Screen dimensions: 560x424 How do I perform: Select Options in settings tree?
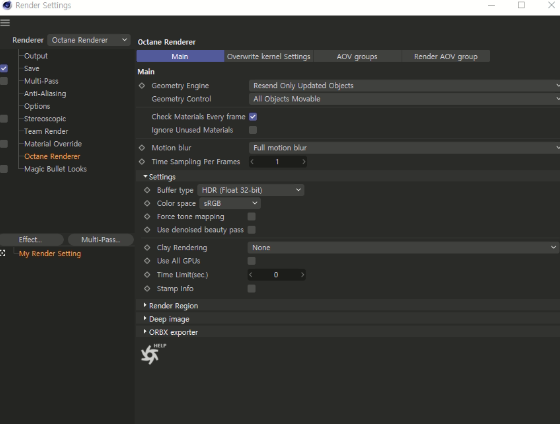[x=37, y=106]
